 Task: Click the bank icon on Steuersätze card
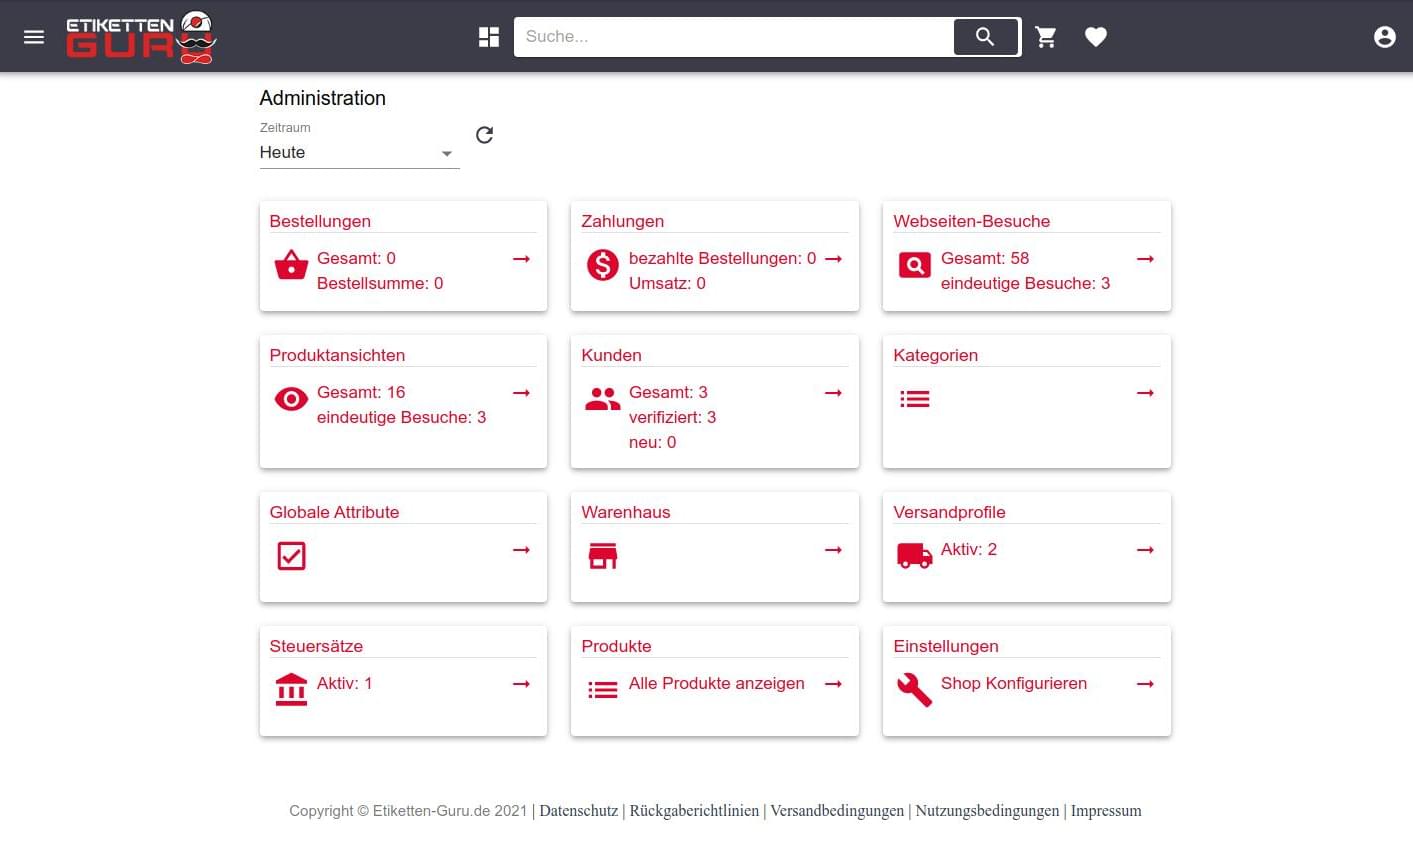[x=291, y=689]
